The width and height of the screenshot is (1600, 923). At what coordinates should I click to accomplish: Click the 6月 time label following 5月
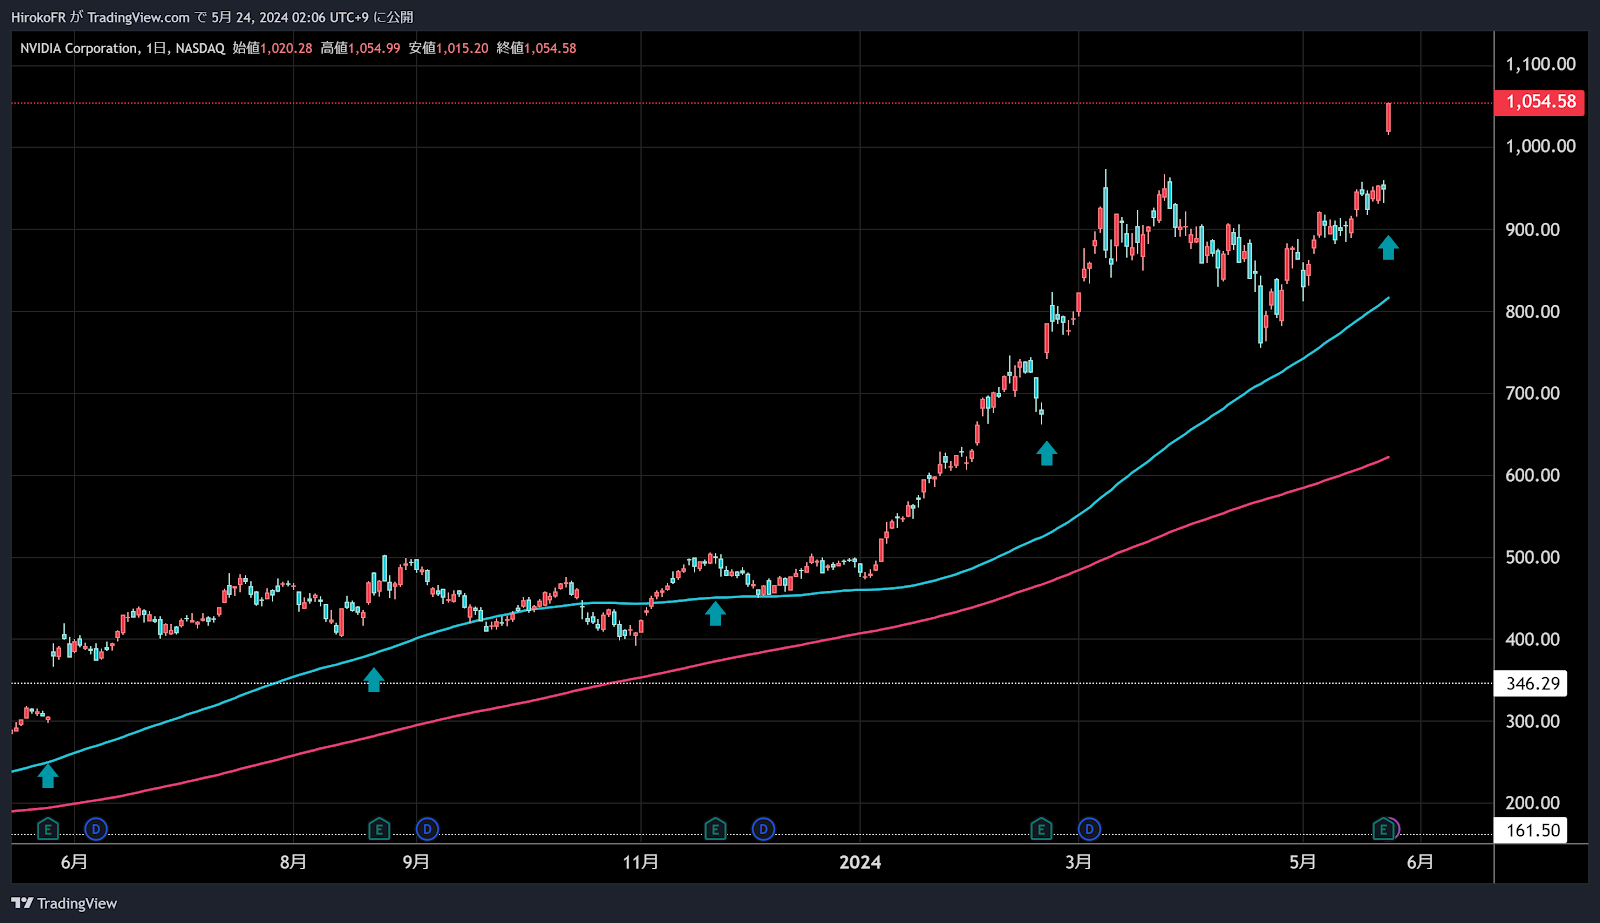1420,862
